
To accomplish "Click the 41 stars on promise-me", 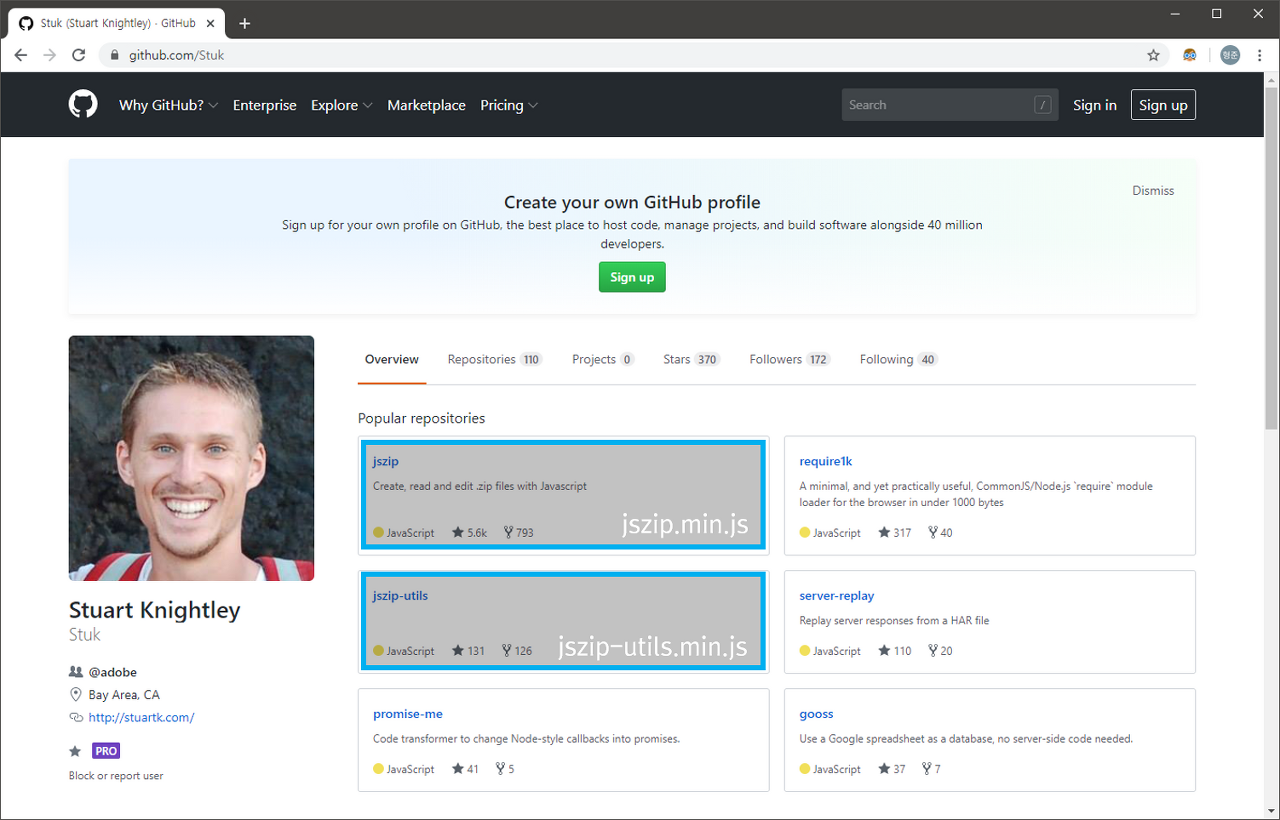I will pyautogui.click(x=465, y=769).
